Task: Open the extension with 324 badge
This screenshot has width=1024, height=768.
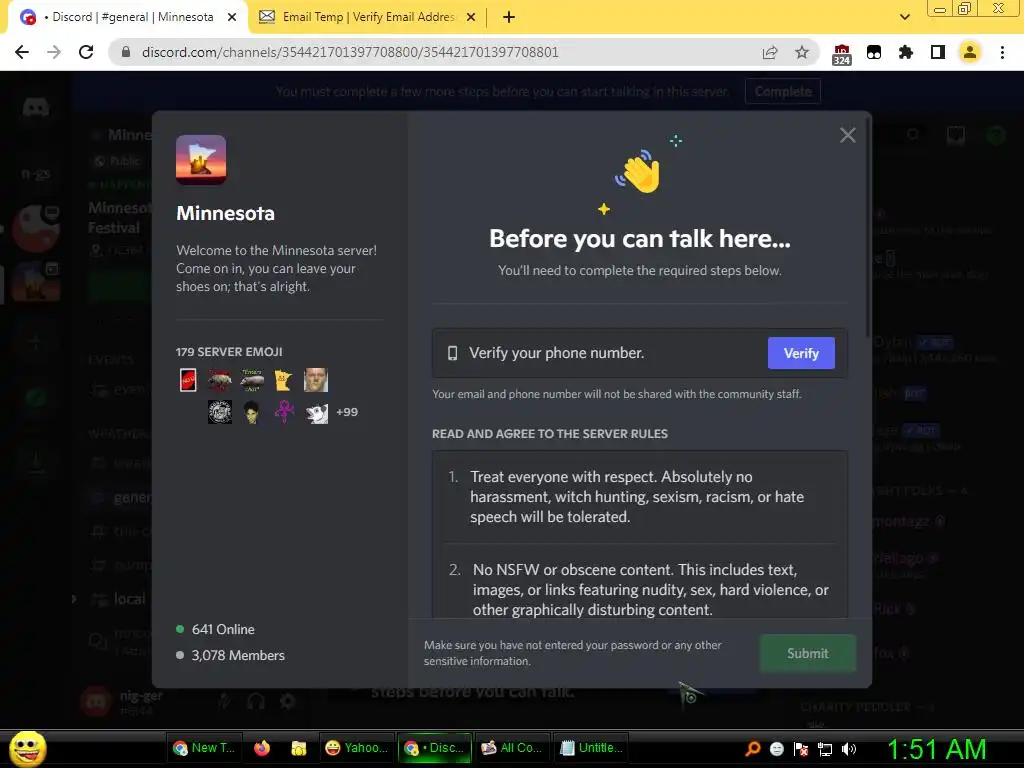Action: point(841,54)
